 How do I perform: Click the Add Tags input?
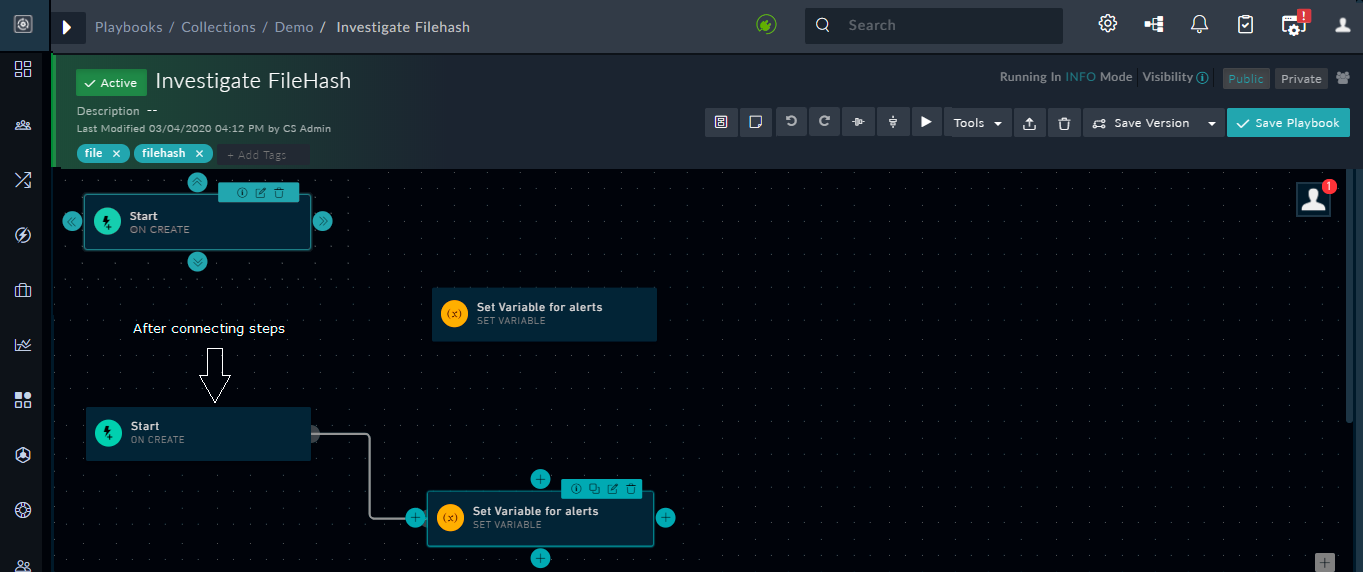tap(263, 155)
